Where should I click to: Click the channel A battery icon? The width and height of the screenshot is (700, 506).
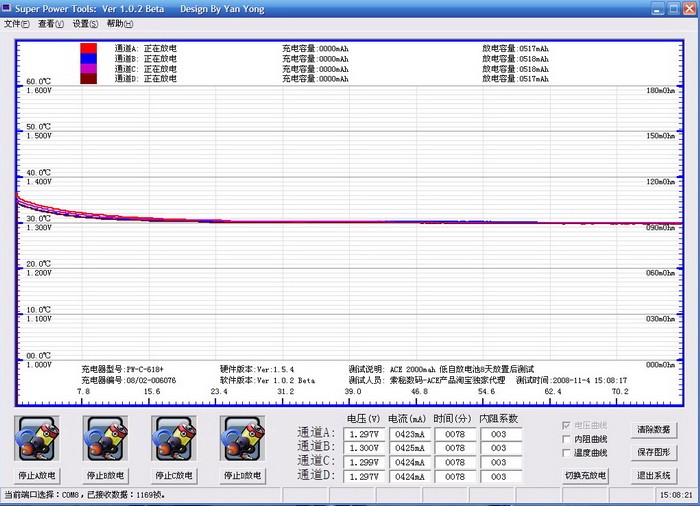click(x=37, y=439)
